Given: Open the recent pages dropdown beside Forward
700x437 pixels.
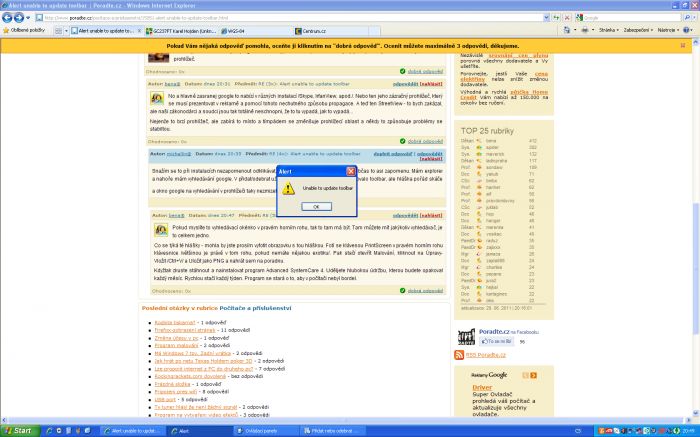Looking at the screenshot, I should click(x=28, y=18).
